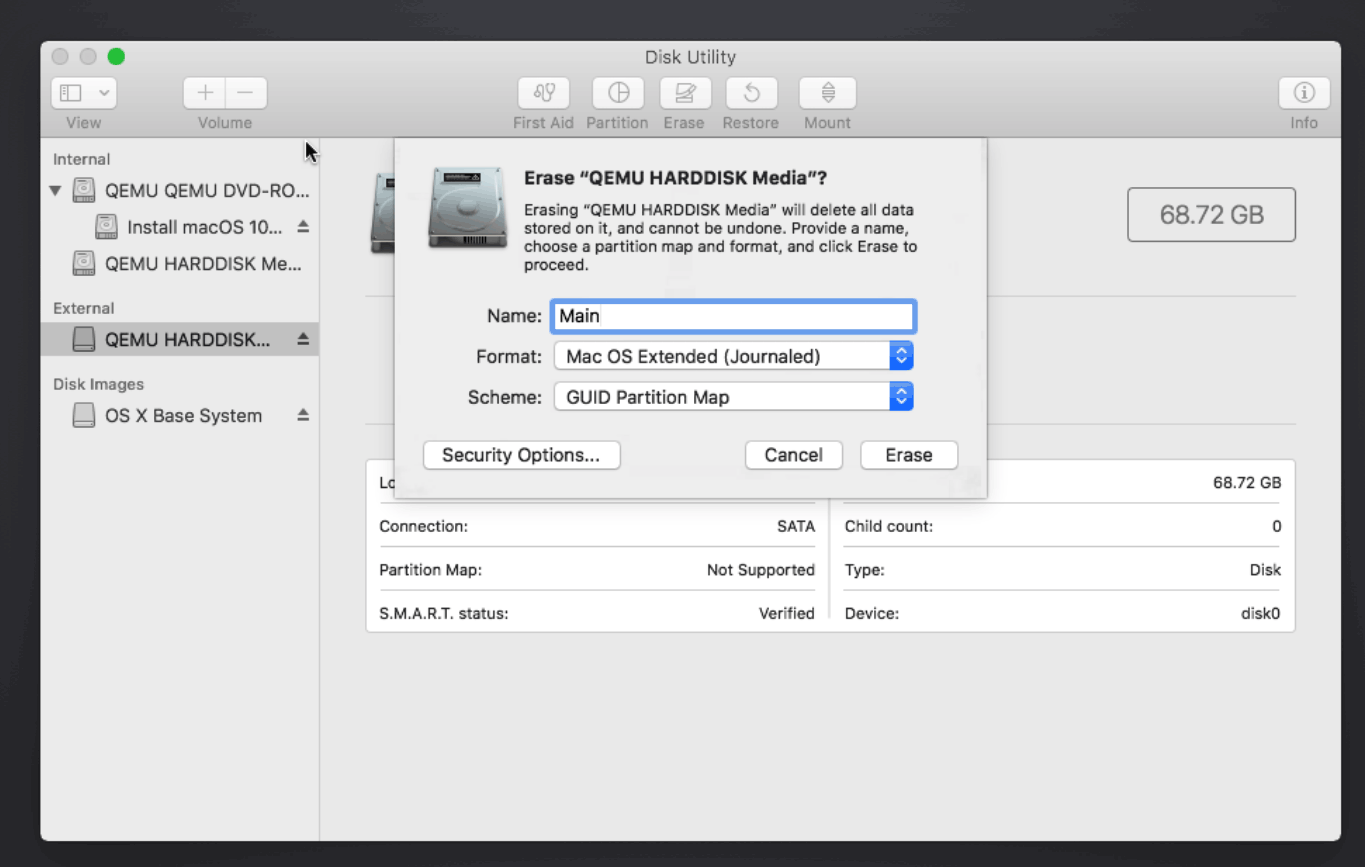The height and width of the screenshot is (867, 1365).
Task: Click the Type value Disk
Action: click(1265, 570)
